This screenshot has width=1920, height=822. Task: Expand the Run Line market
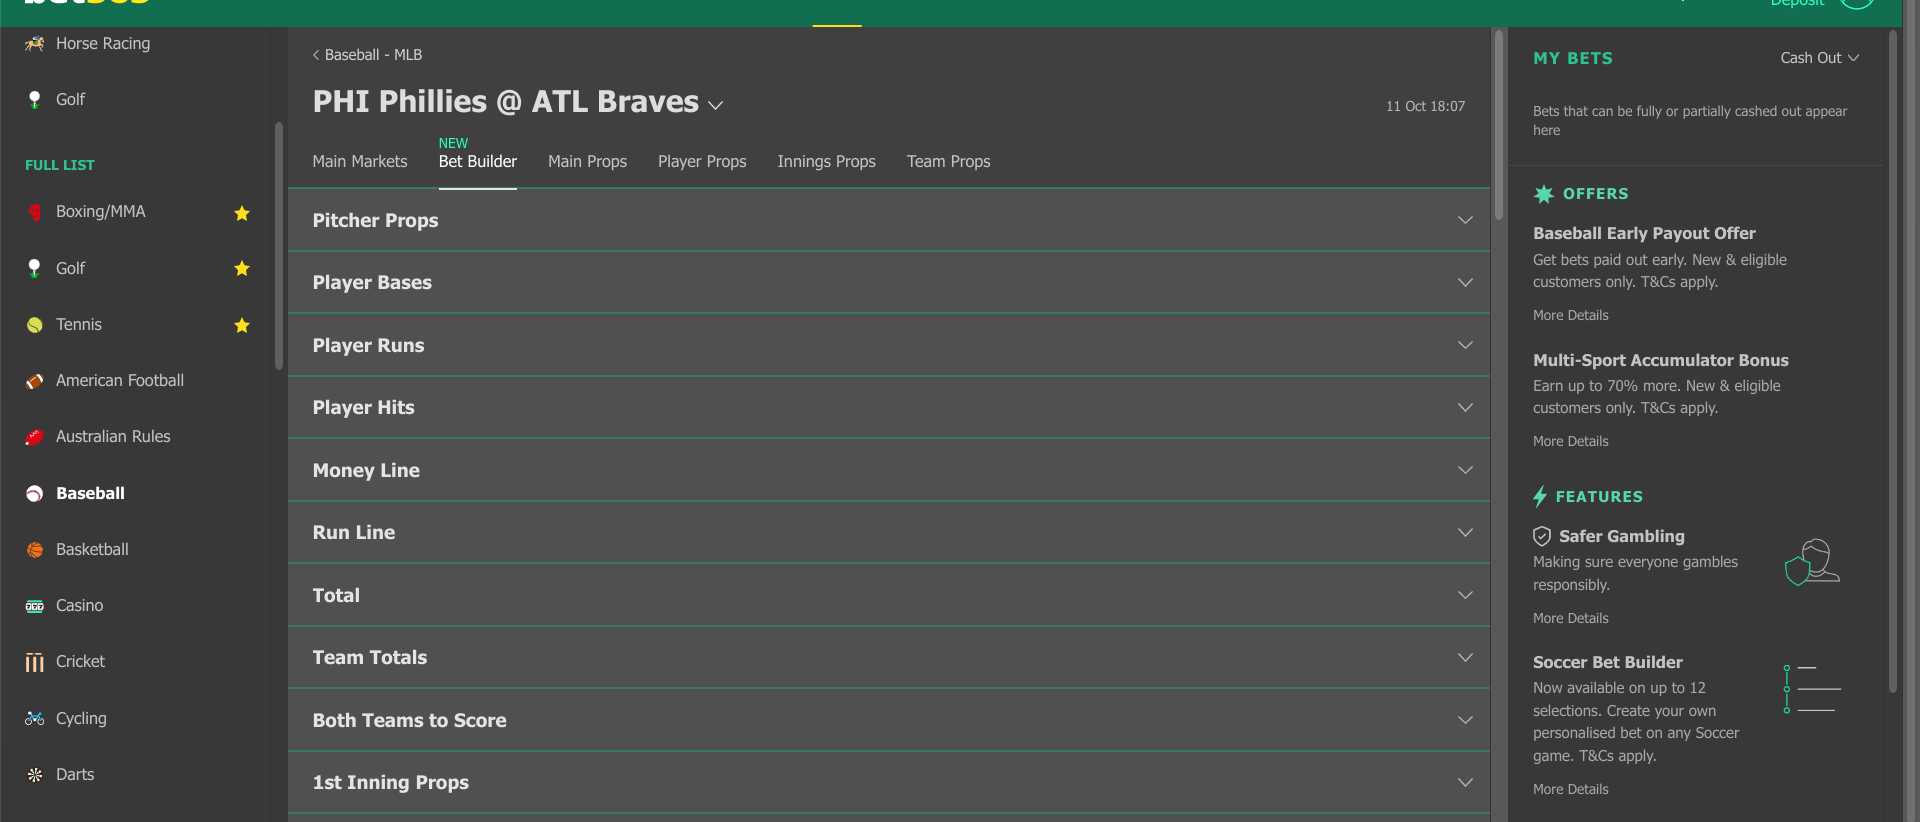tap(889, 532)
